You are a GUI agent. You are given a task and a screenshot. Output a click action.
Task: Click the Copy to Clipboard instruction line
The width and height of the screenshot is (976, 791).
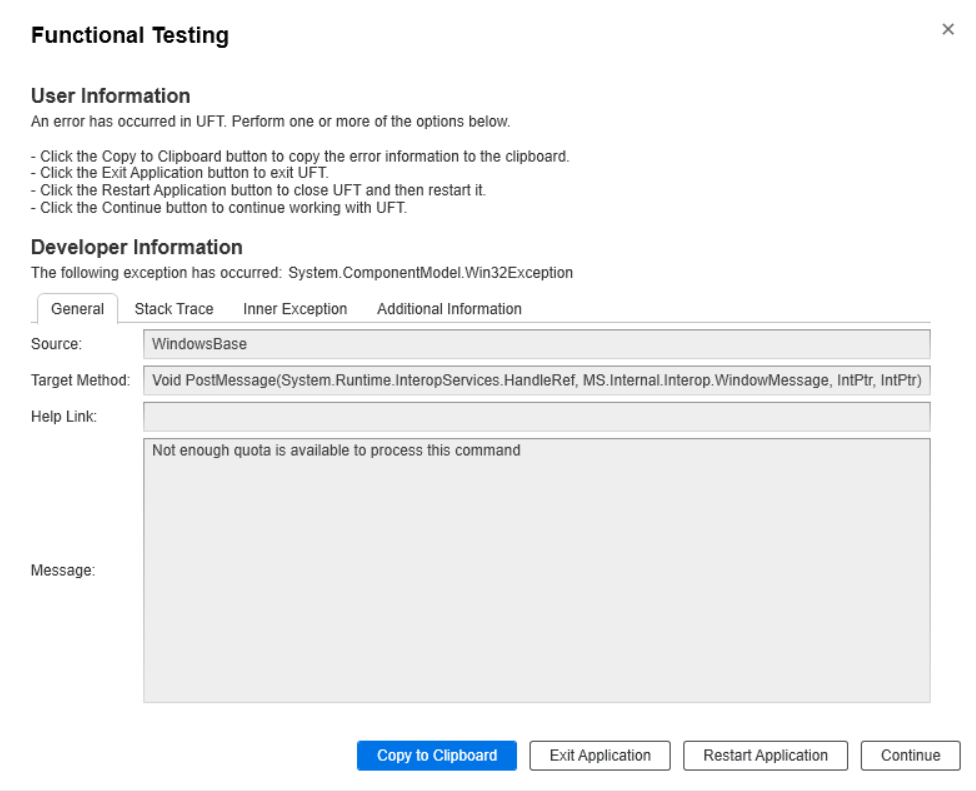tap(300, 156)
